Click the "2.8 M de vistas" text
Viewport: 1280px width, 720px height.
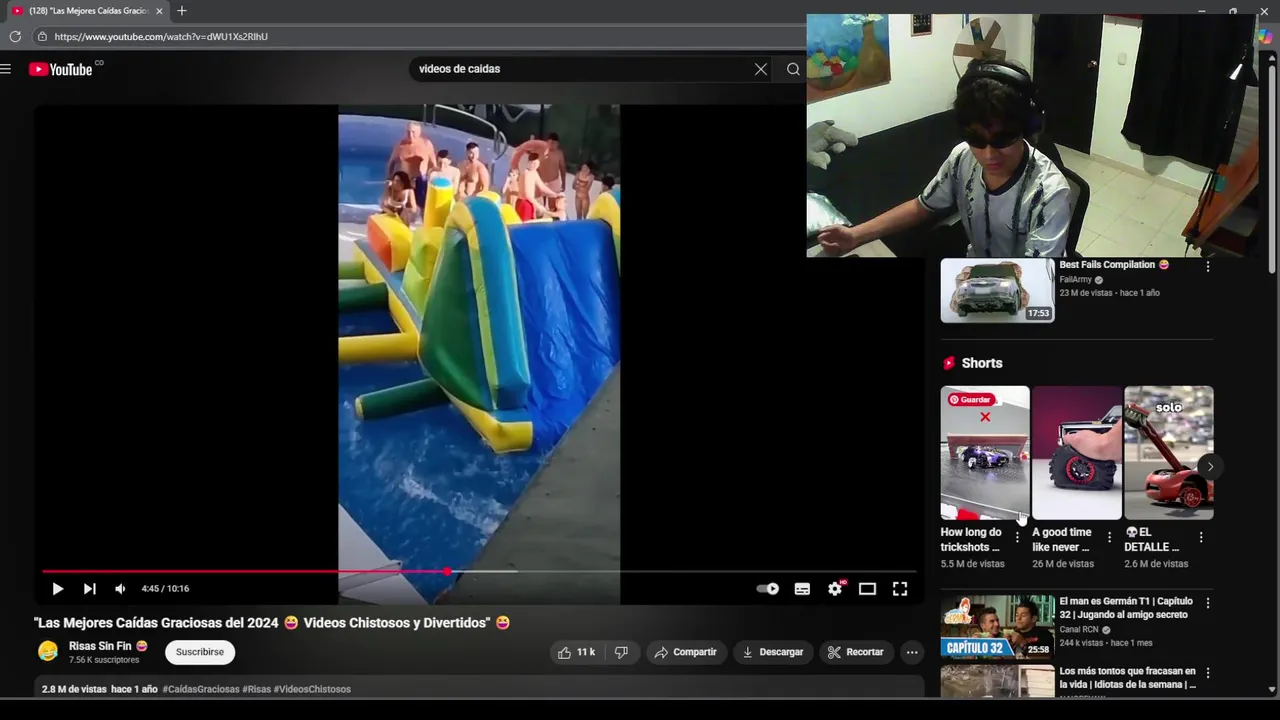pyautogui.click(x=74, y=689)
